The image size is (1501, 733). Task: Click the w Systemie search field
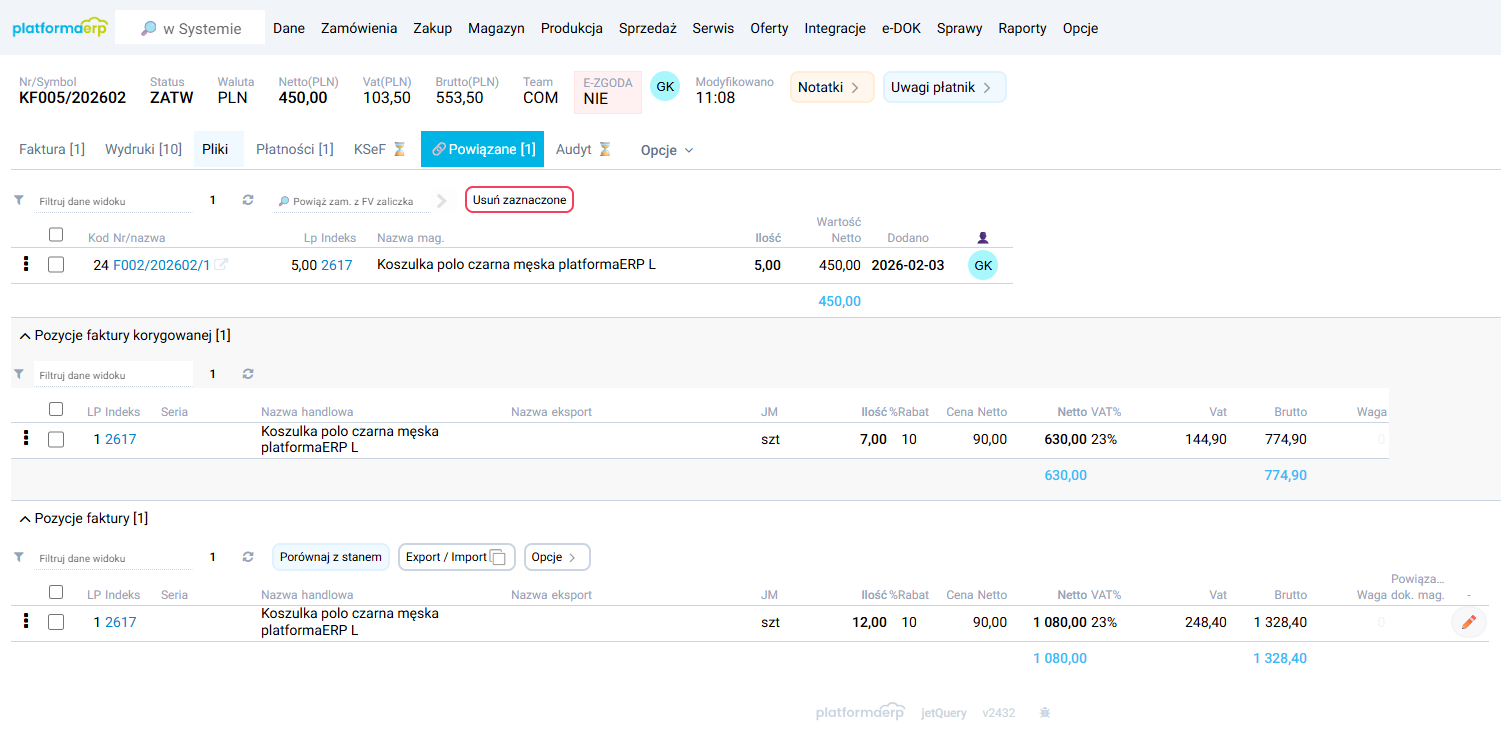190,28
